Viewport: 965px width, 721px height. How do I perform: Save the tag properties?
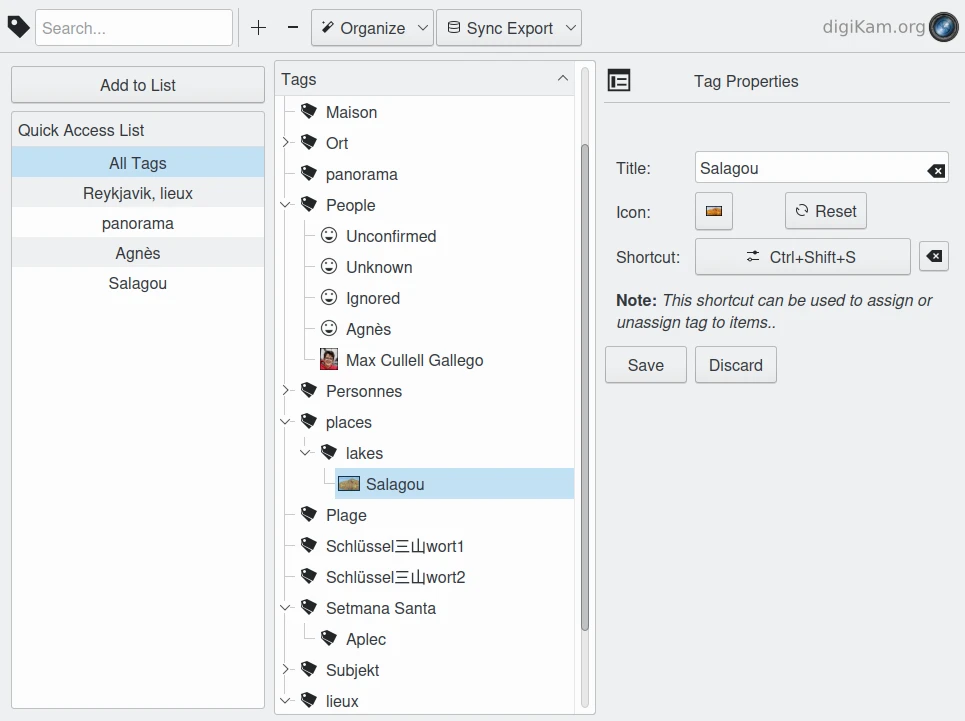[645, 365]
